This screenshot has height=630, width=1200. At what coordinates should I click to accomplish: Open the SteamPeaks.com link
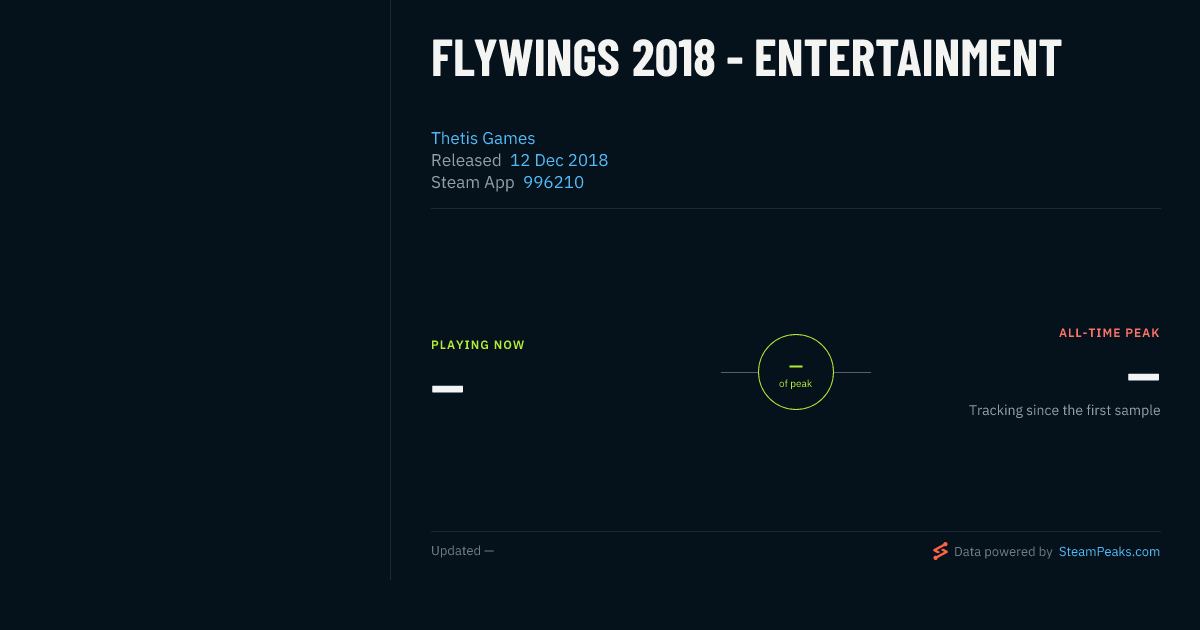[1109, 551]
